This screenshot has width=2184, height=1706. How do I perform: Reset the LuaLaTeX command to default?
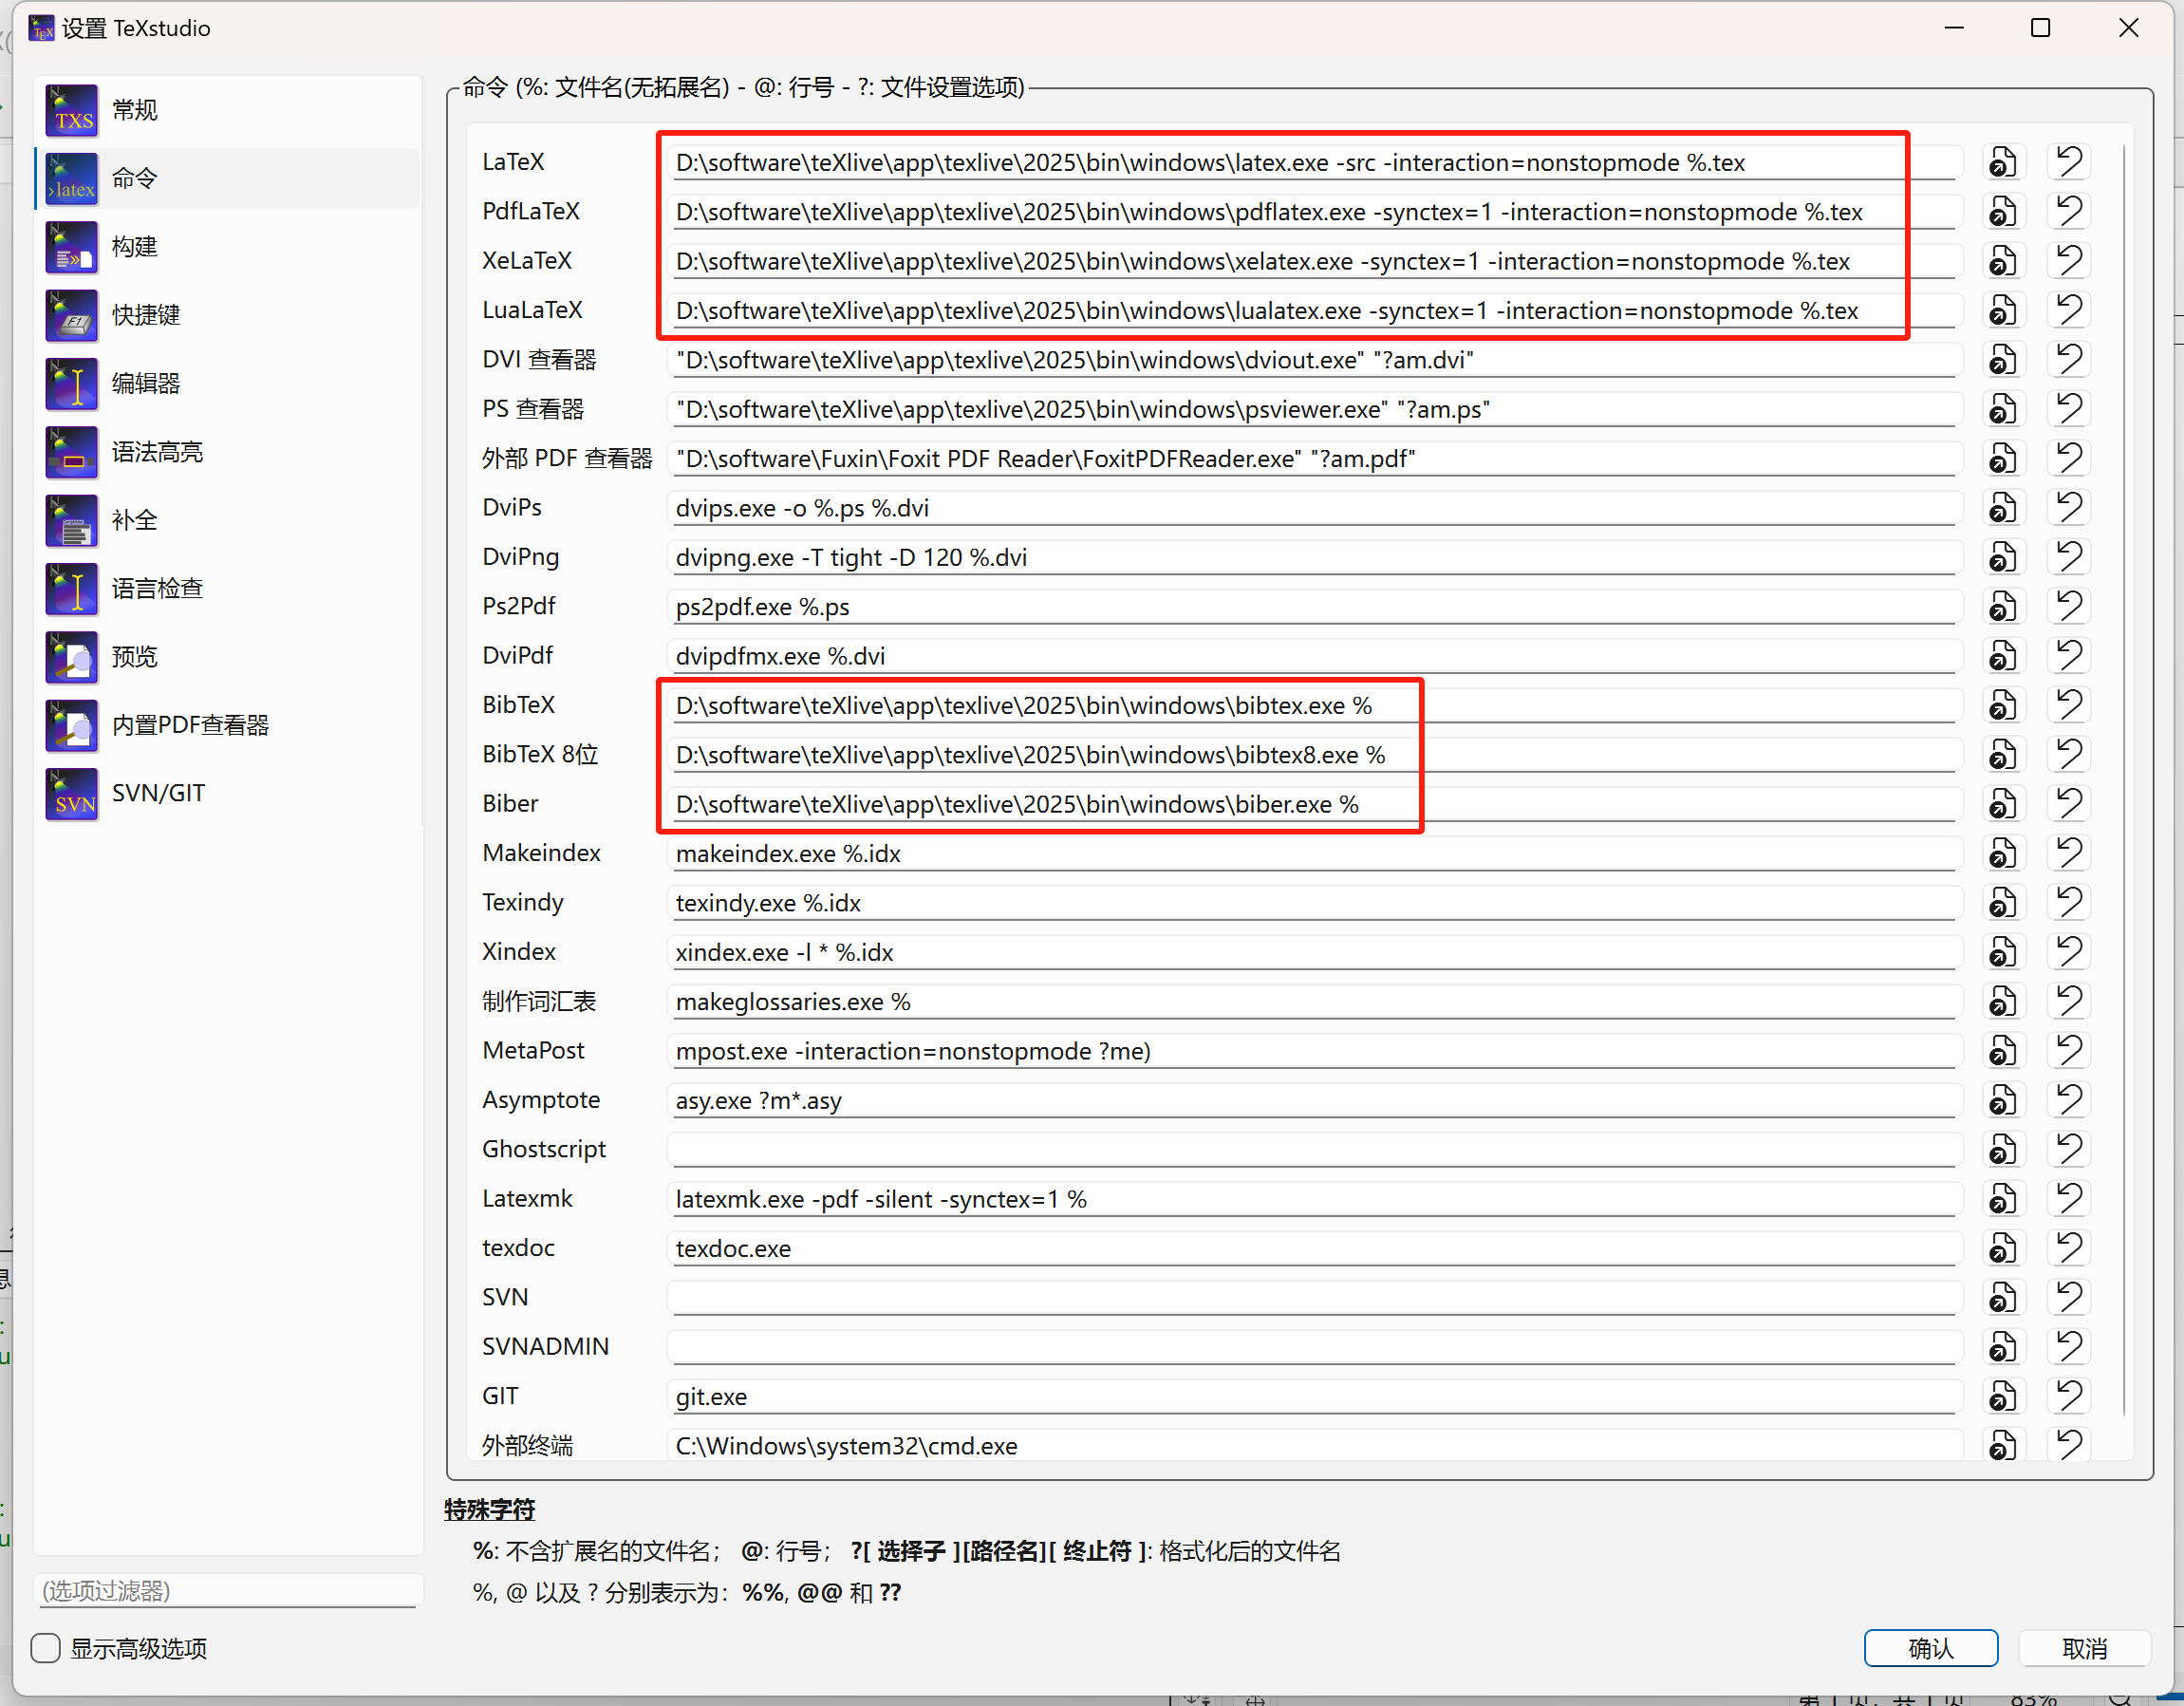click(2069, 311)
